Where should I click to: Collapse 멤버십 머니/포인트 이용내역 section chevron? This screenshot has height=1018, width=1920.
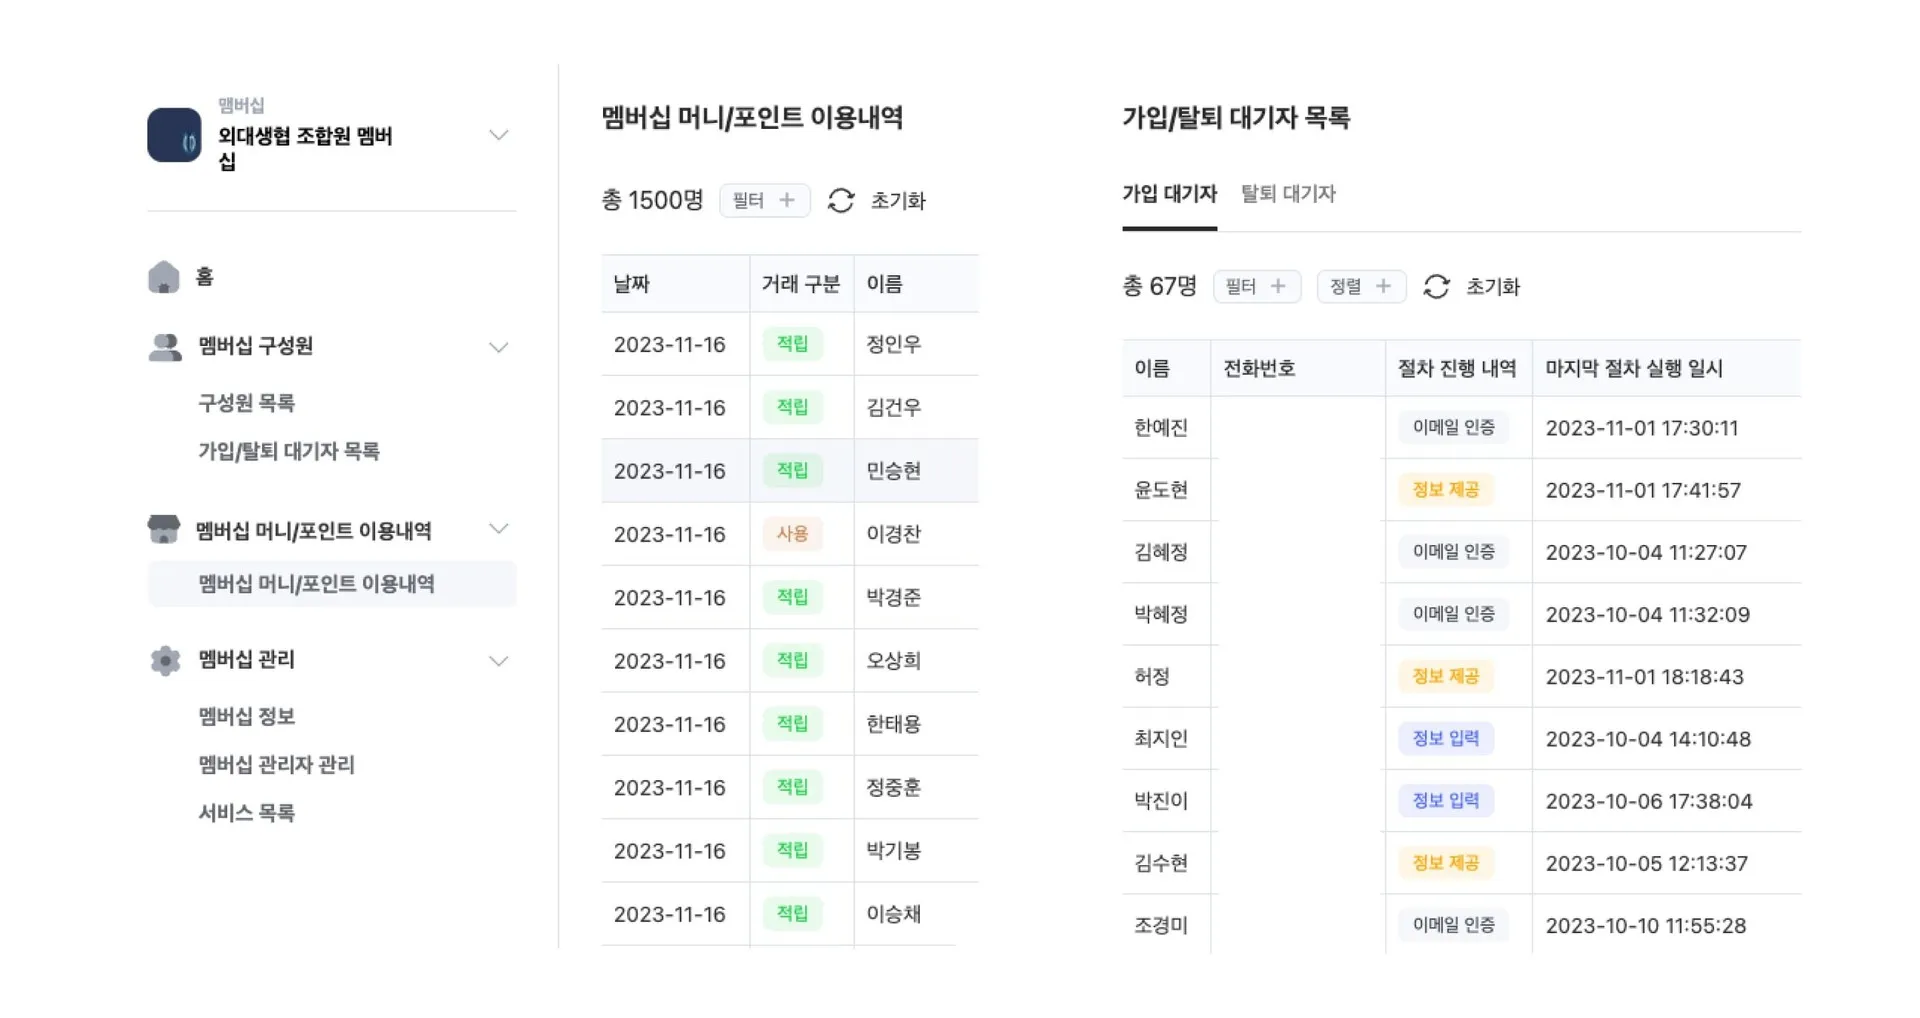point(498,528)
